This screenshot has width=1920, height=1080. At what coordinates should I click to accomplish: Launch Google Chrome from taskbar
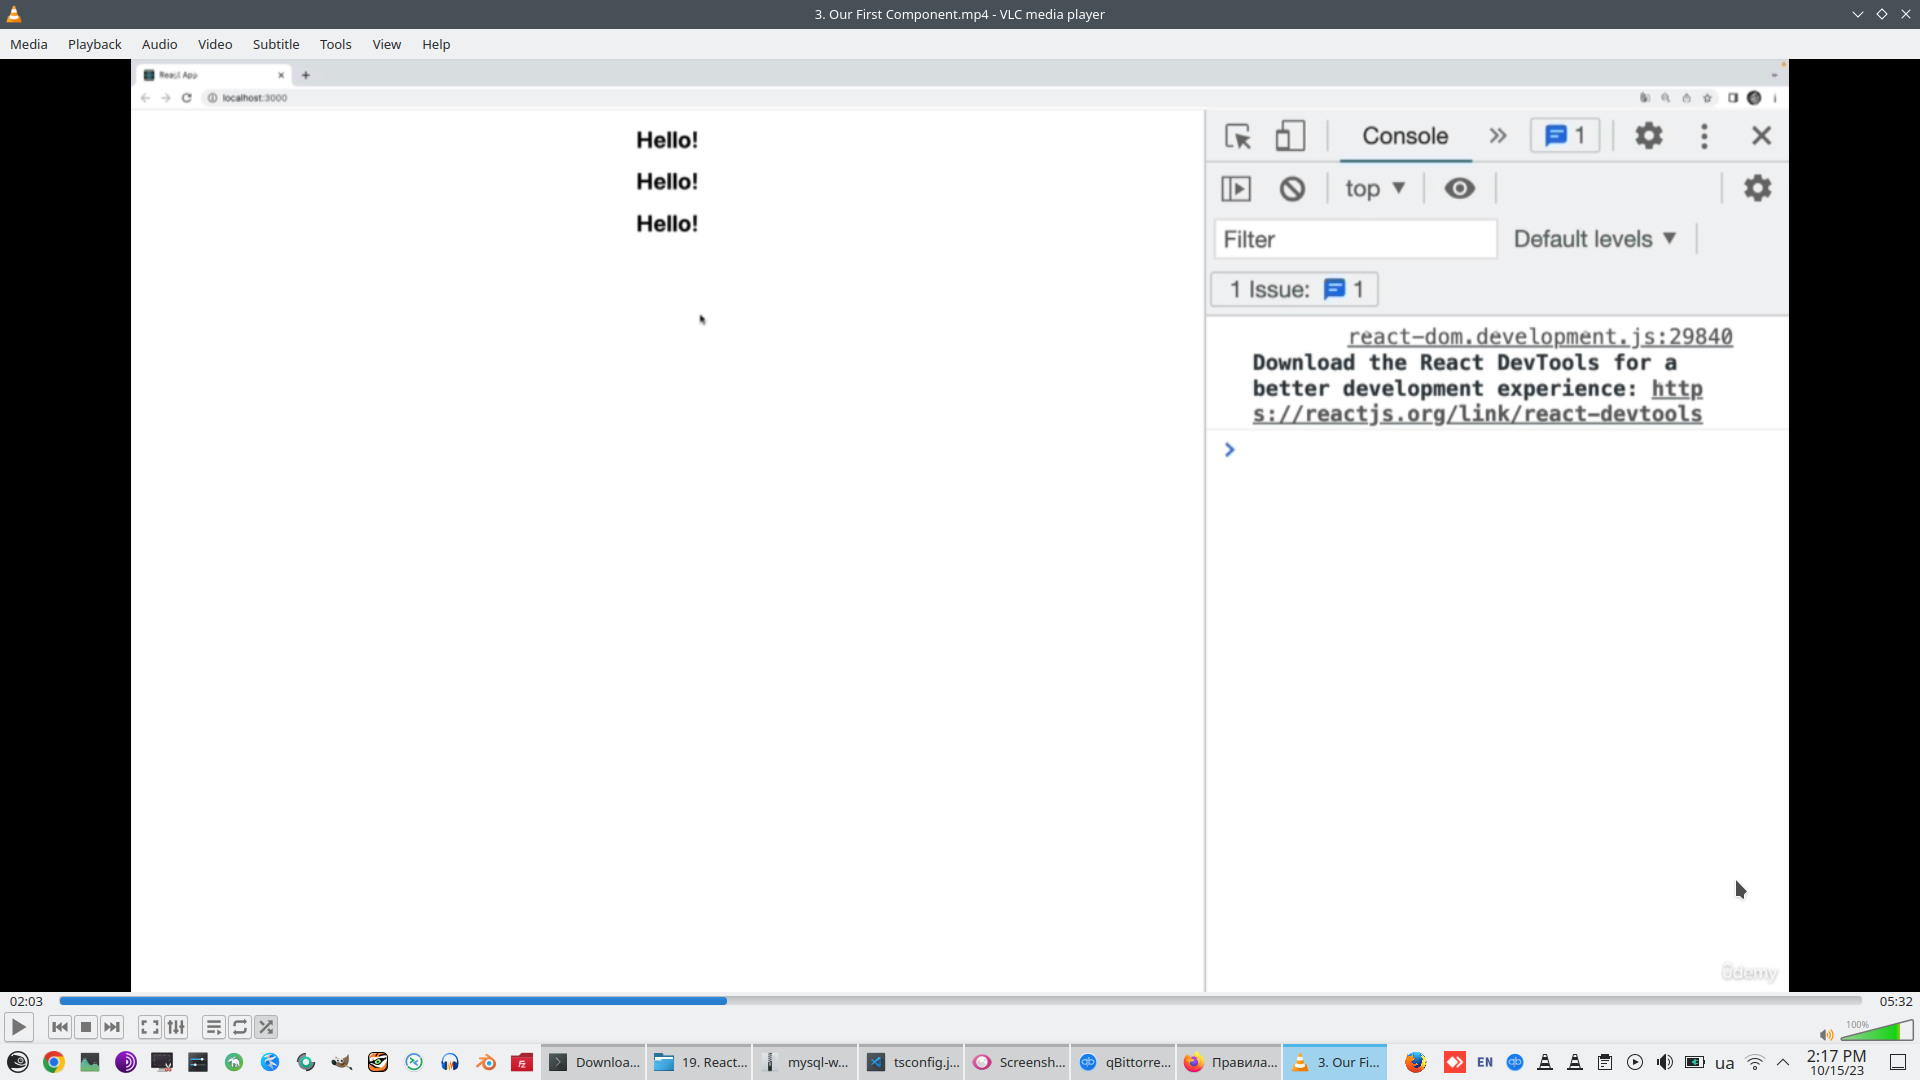pyautogui.click(x=54, y=1062)
